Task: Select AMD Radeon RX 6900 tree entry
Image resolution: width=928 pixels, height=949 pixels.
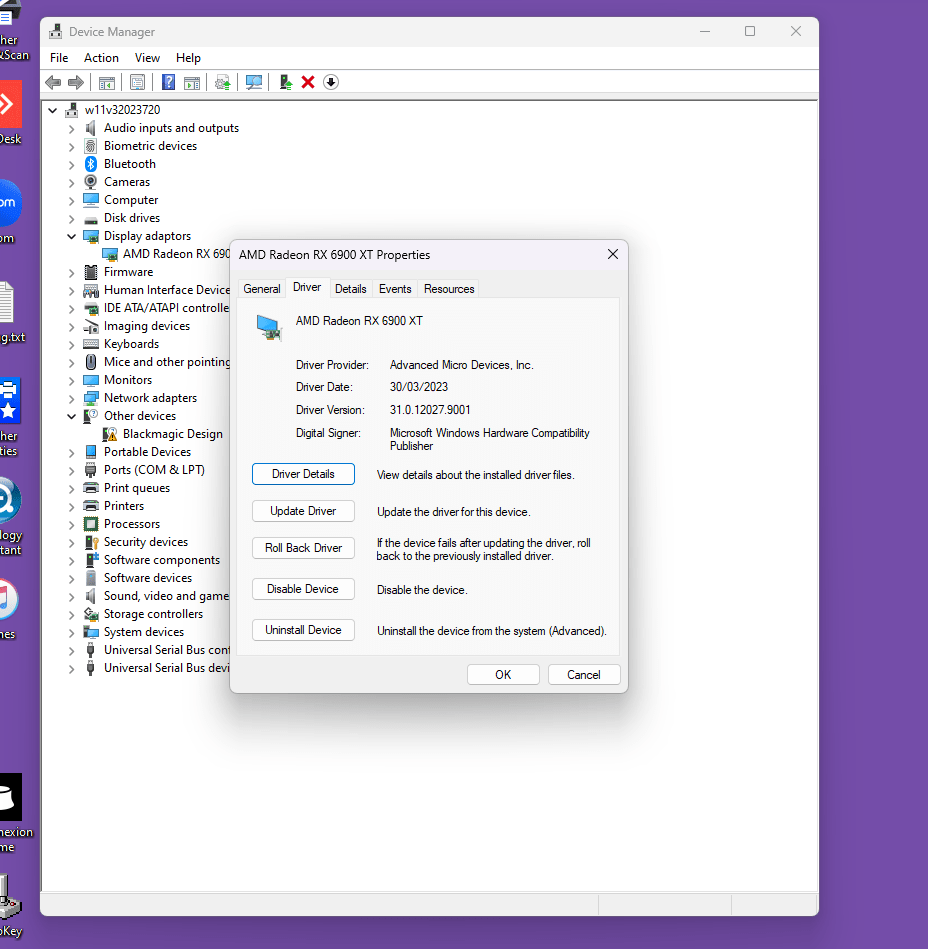Action: pyautogui.click(x=176, y=254)
